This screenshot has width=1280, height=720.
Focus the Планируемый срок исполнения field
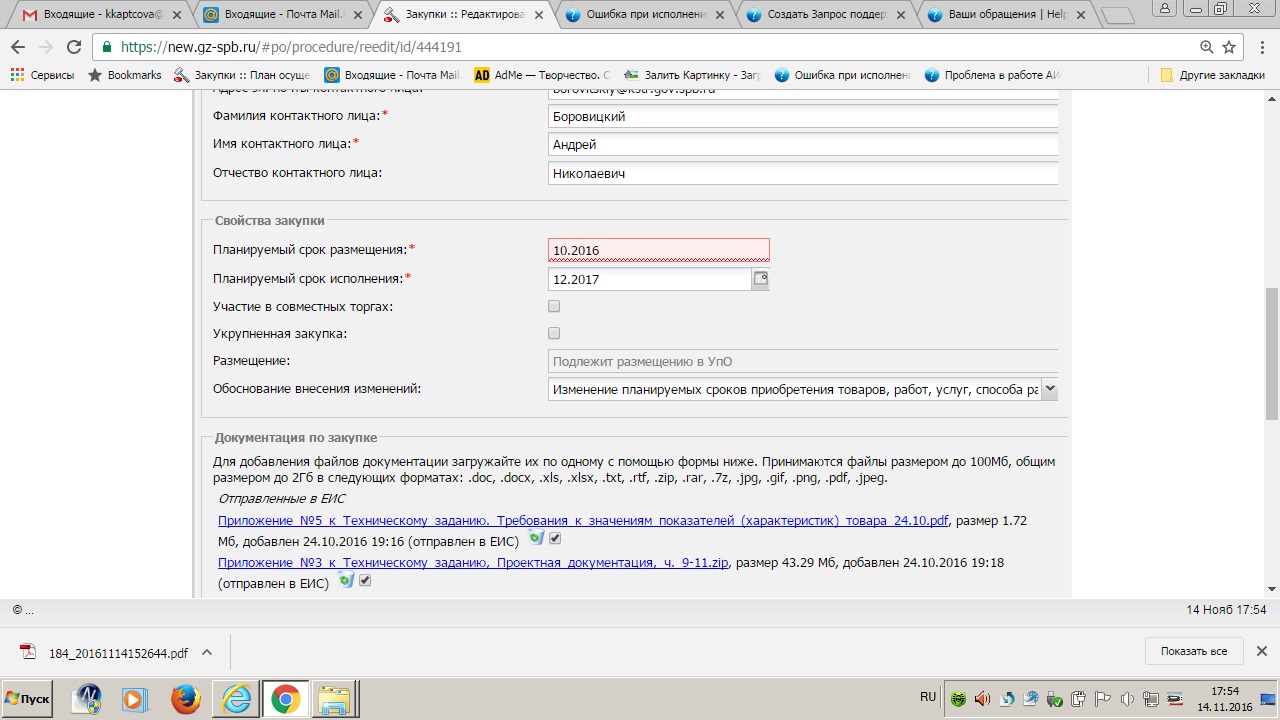tap(650, 279)
